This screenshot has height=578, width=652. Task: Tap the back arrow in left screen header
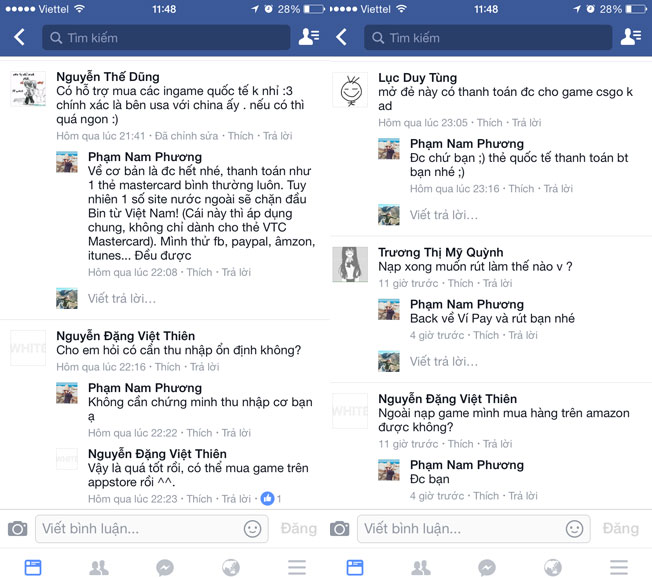click(19, 37)
